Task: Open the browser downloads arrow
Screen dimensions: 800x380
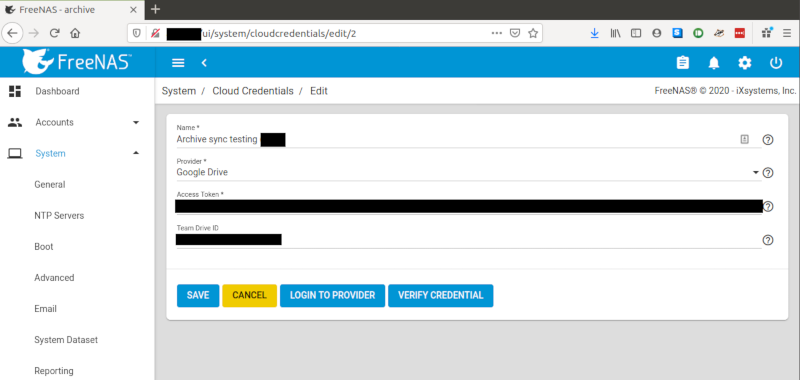Action: 594,33
